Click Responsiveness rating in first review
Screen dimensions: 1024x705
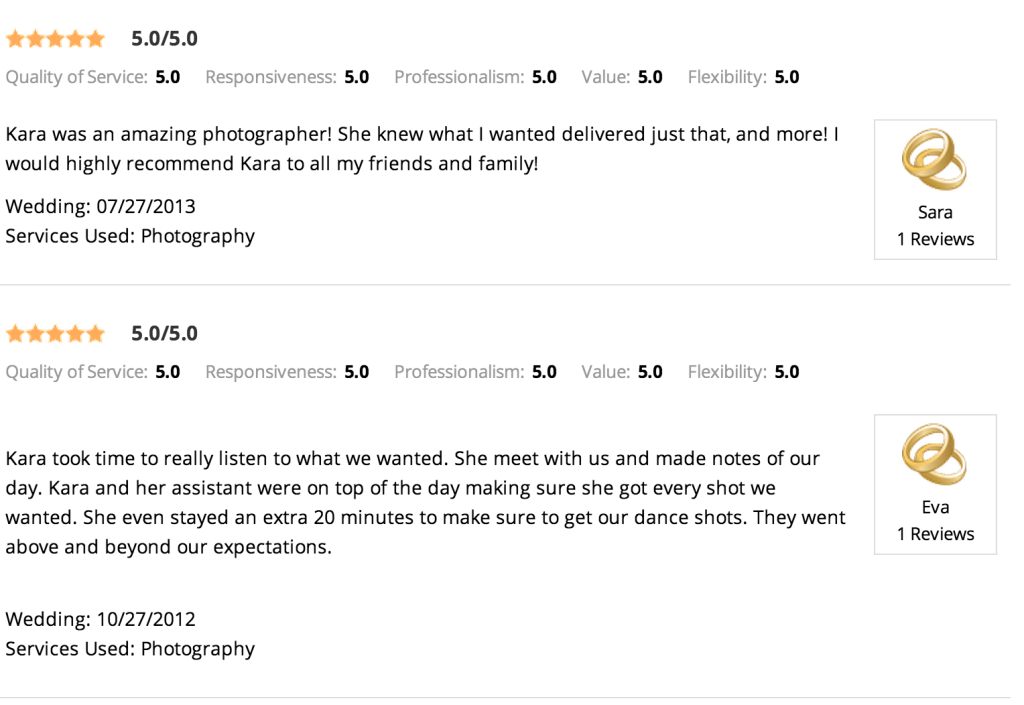tap(287, 77)
